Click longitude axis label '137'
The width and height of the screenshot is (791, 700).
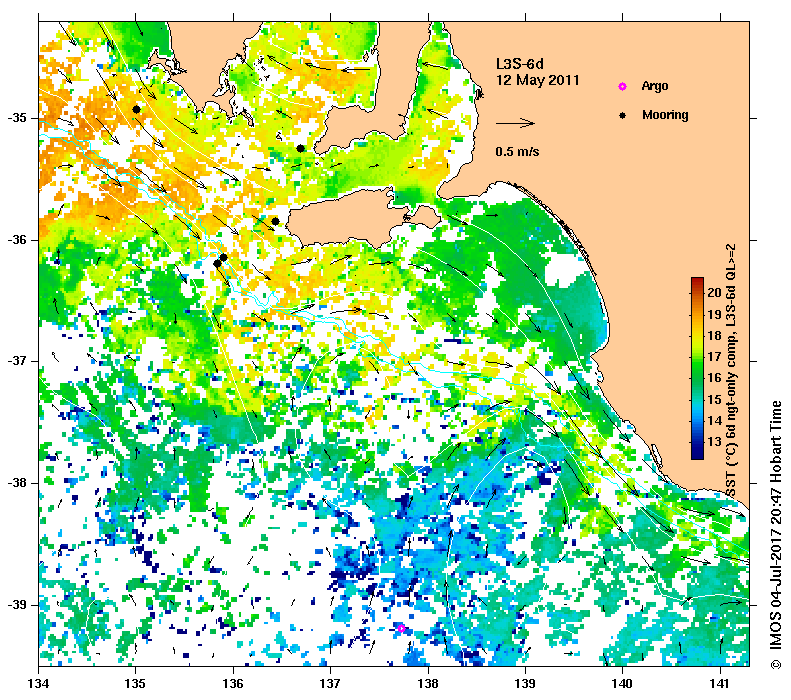coord(331,683)
